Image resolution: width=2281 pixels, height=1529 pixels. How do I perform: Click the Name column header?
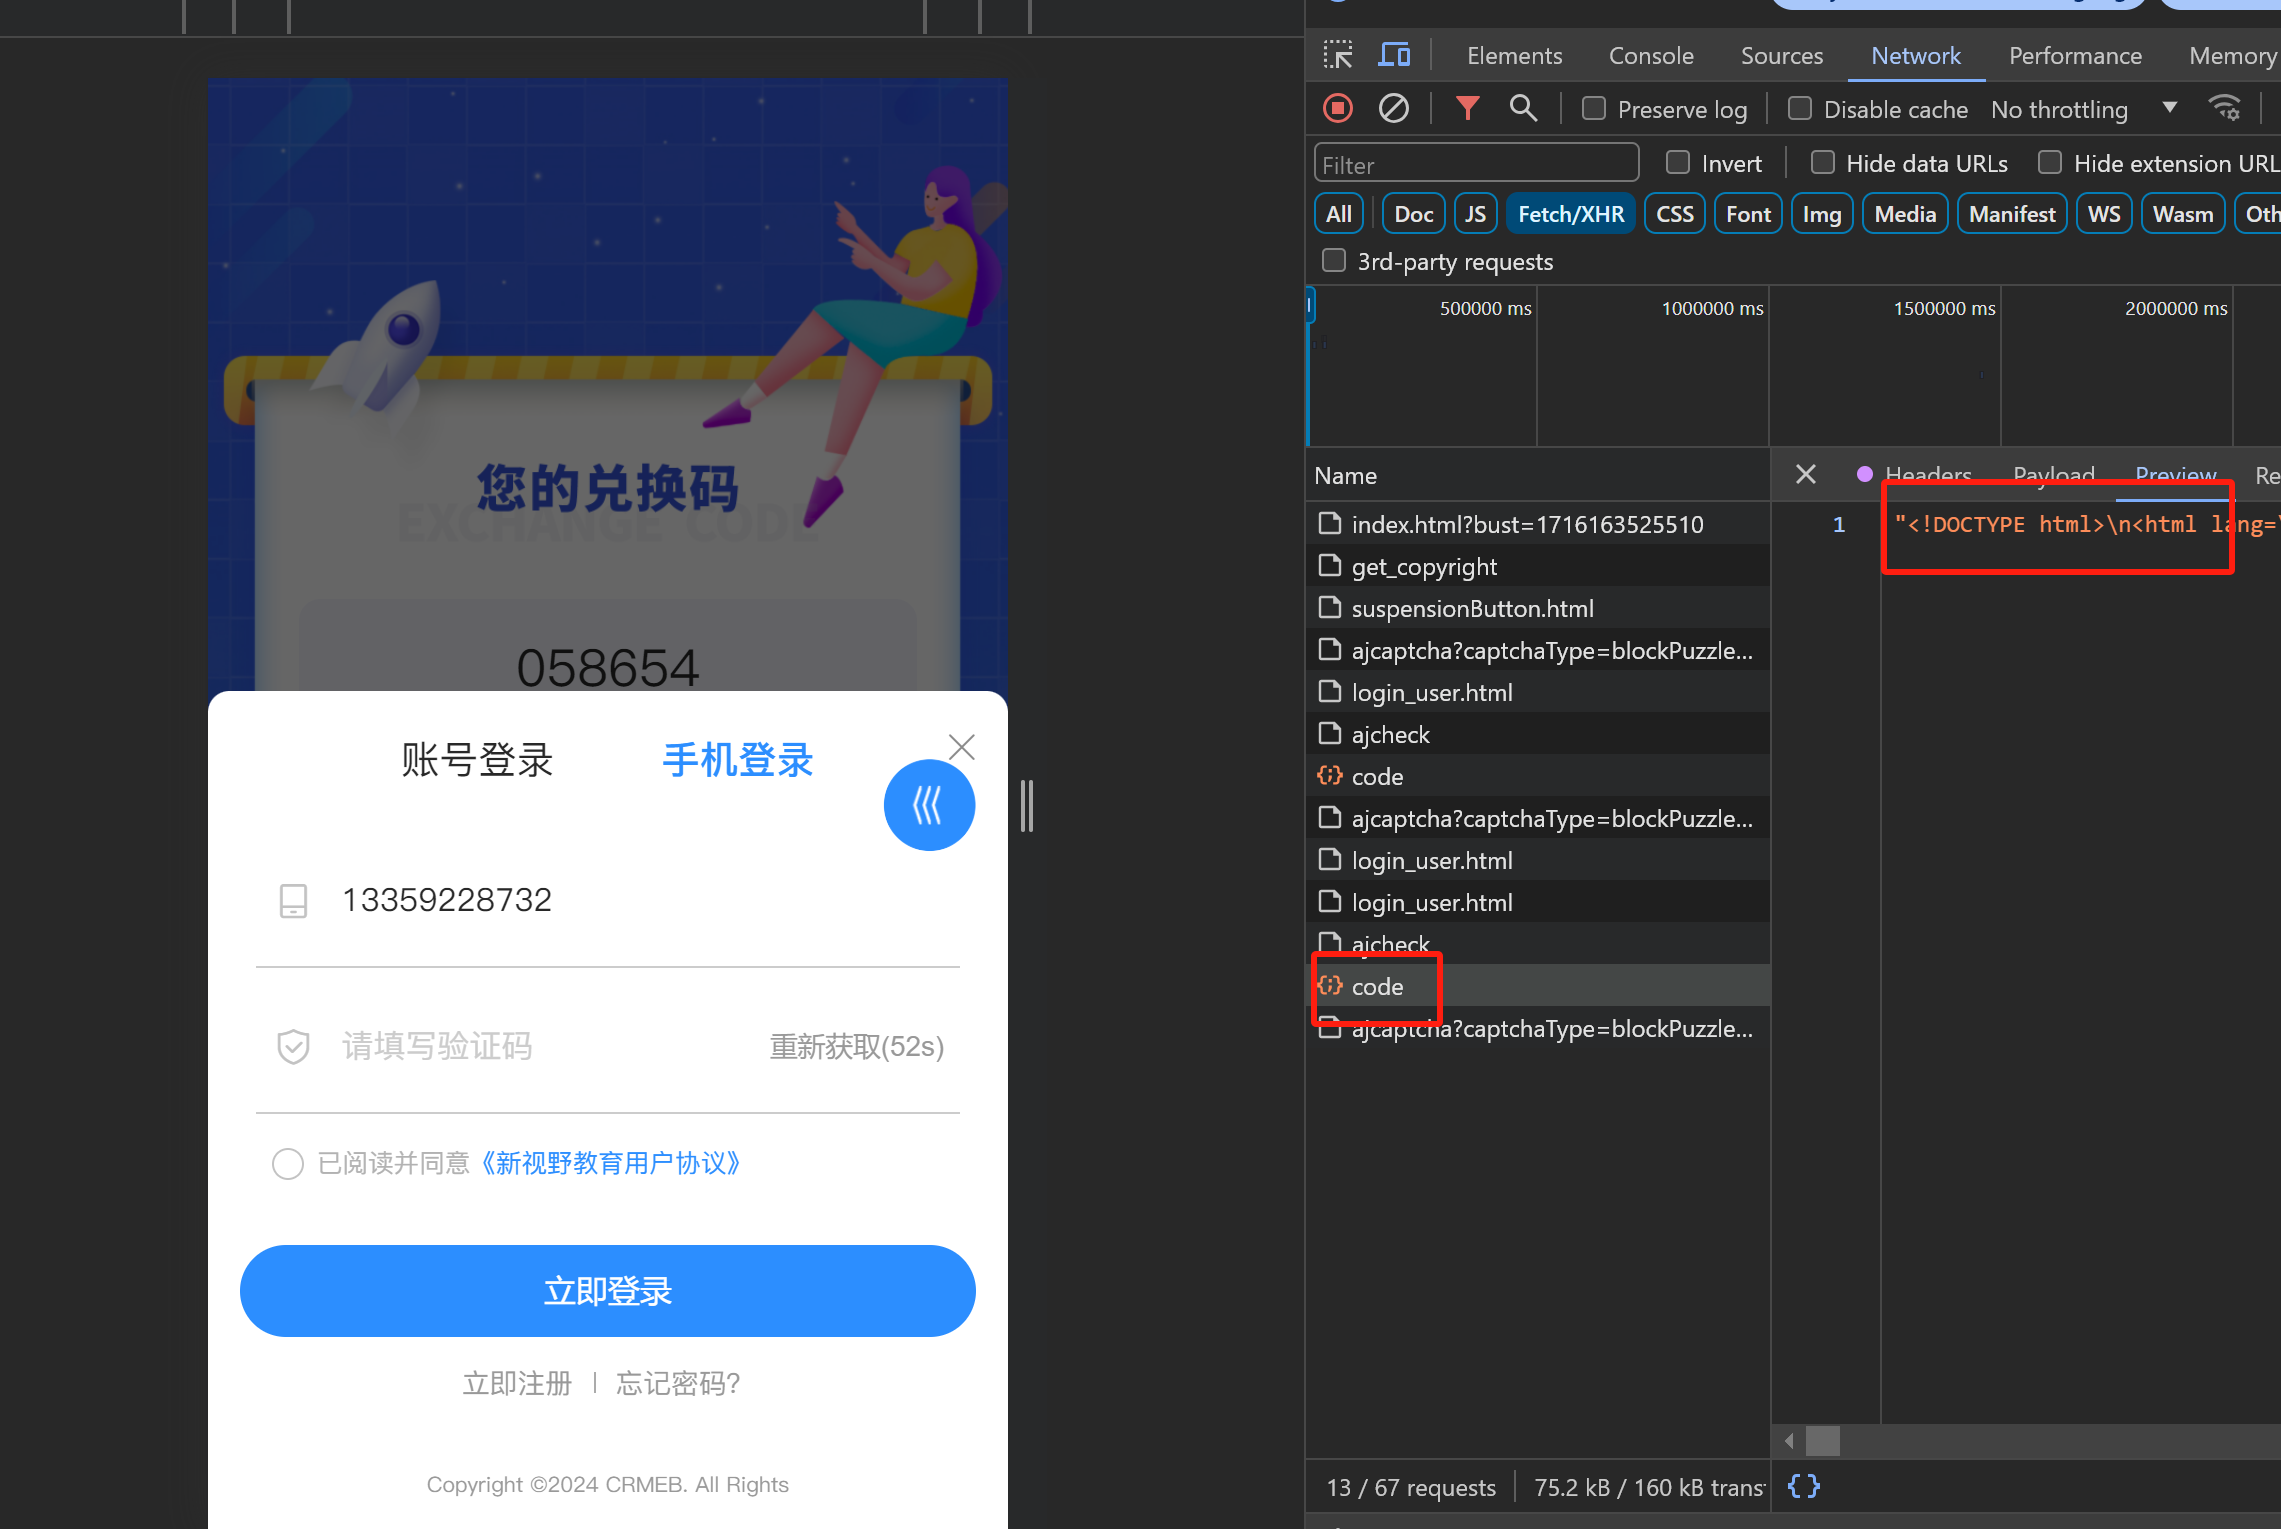click(x=1538, y=475)
